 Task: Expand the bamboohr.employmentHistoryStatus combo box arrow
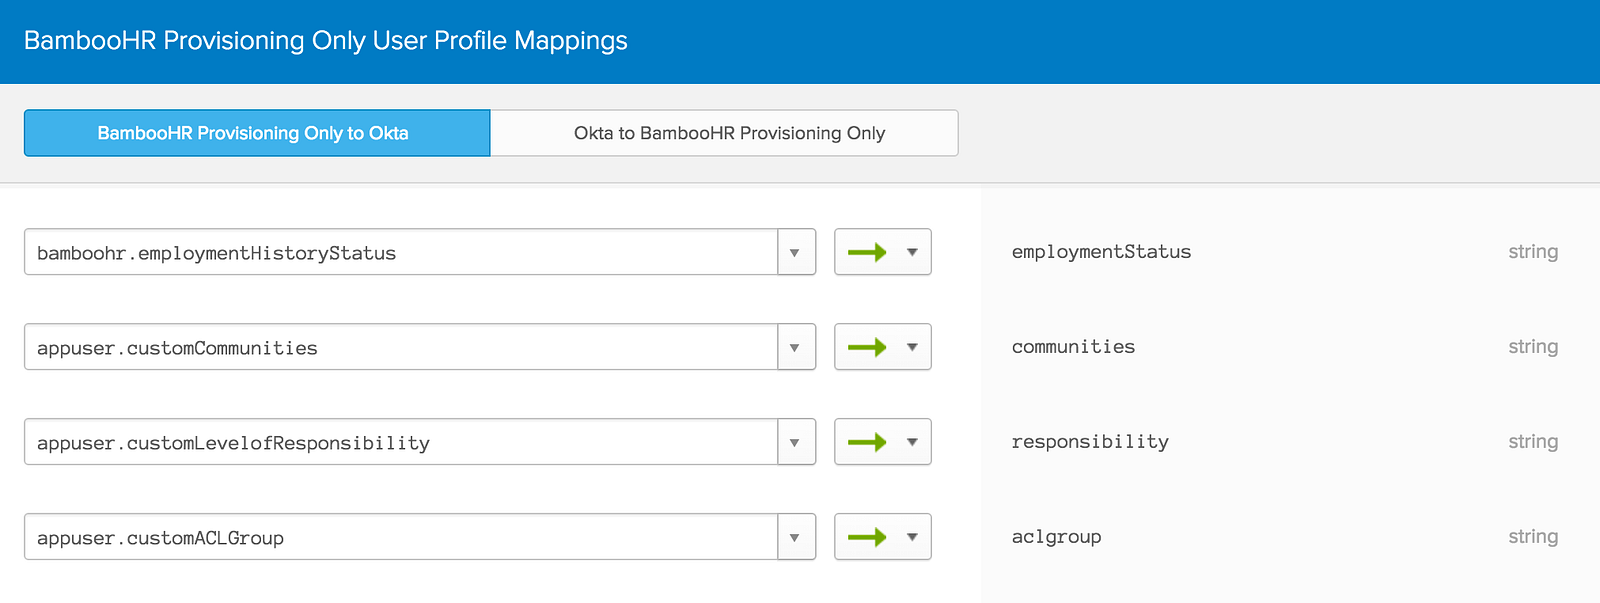pyautogui.click(x=795, y=253)
